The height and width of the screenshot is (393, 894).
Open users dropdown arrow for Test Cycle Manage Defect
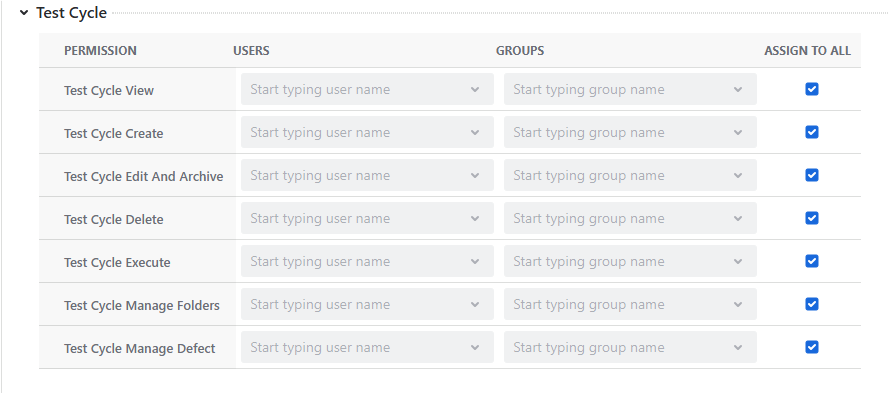tap(475, 347)
